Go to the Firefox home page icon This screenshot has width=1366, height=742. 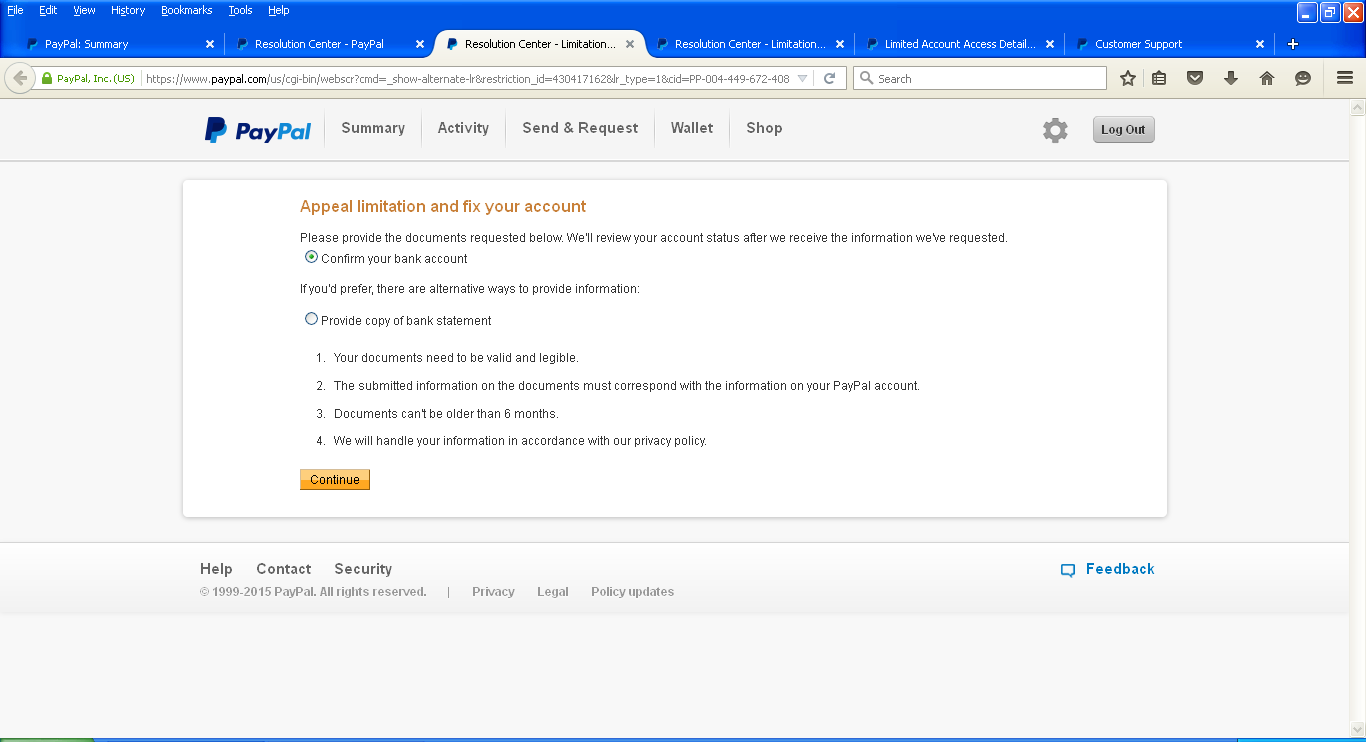tap(1267, 78)
